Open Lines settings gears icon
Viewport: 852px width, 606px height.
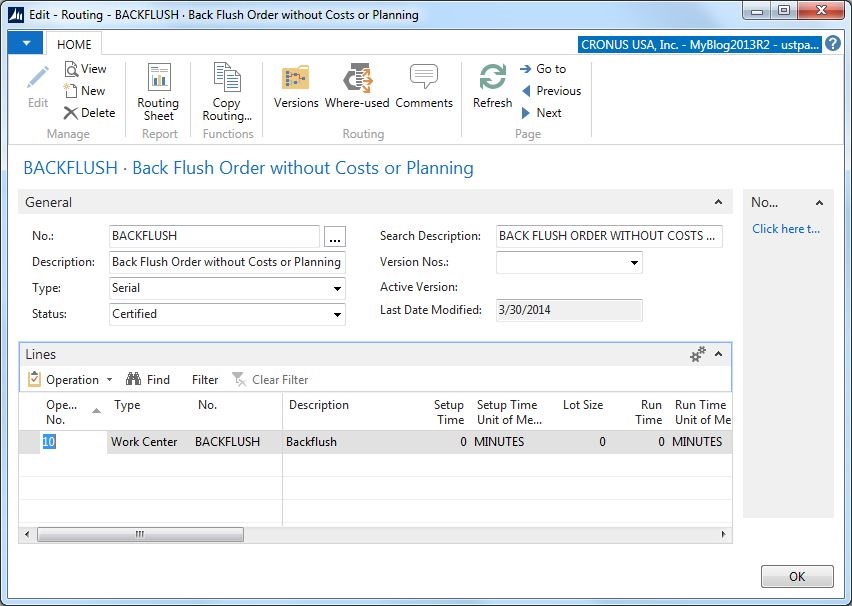pos(698,354)
